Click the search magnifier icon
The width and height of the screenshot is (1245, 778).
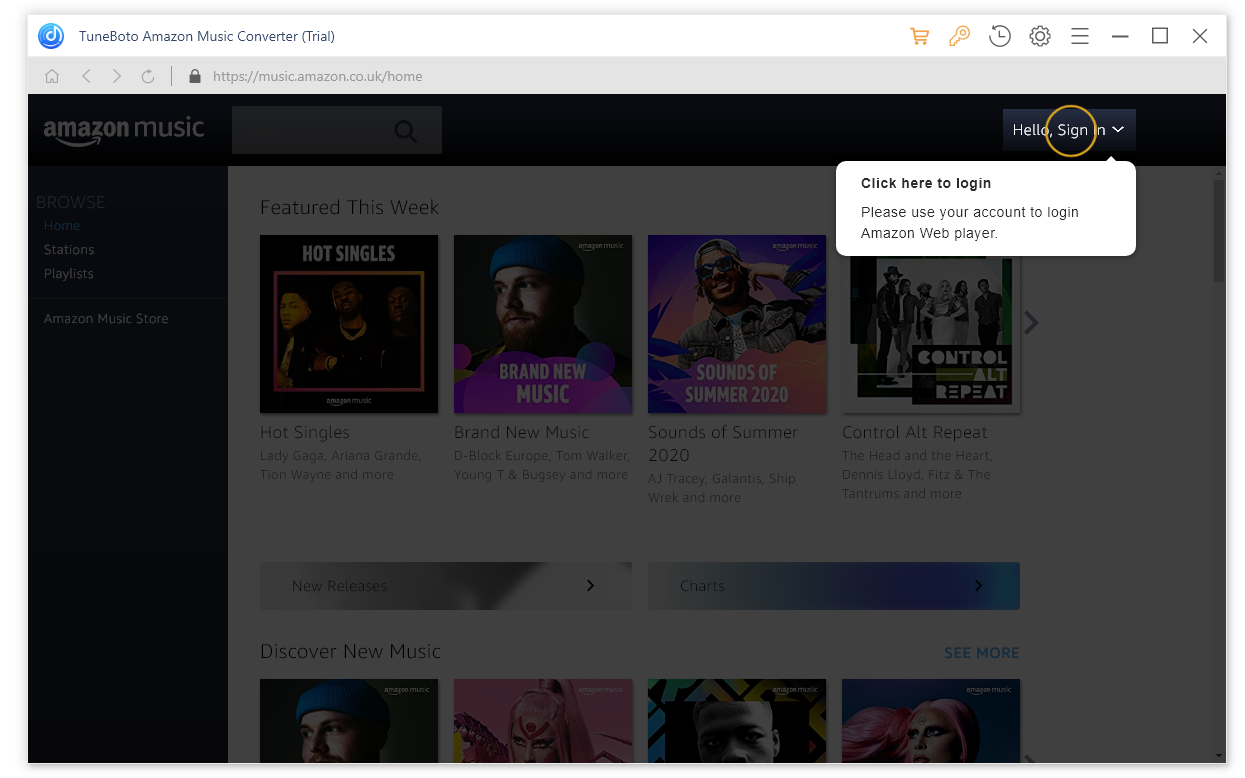[x=405, y=131]
